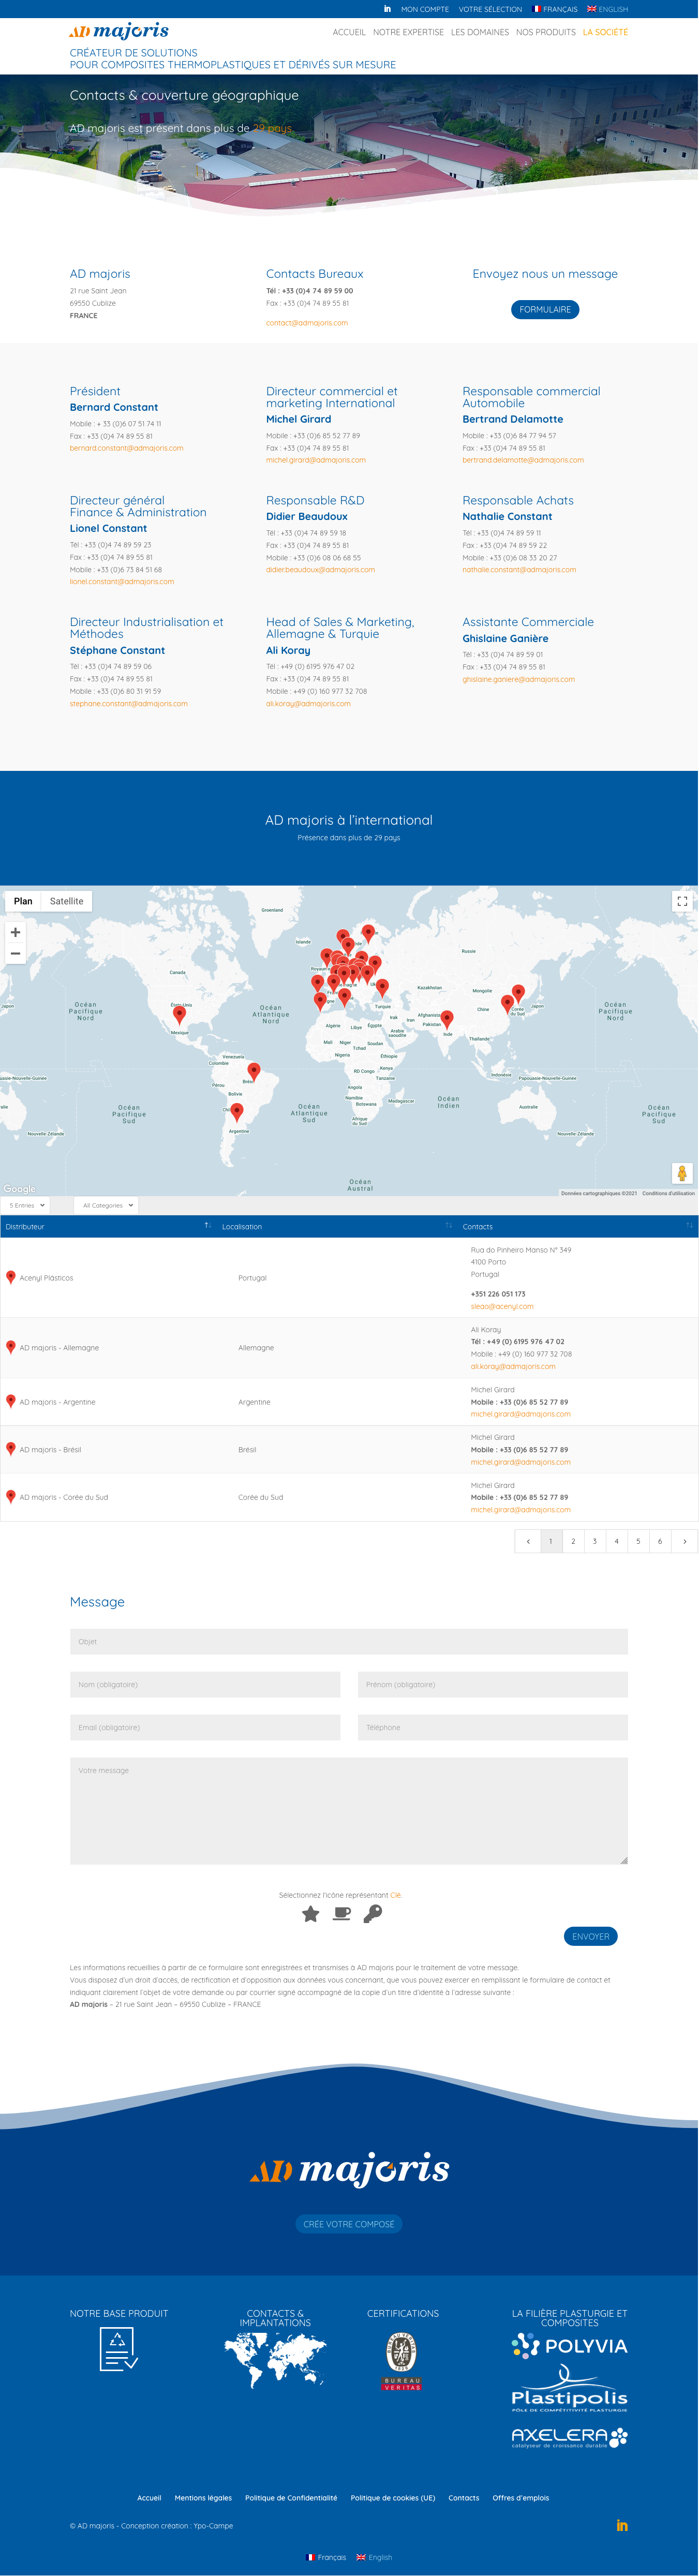Open Votre Sélection link
The image size is (699, 2576).
click(x=490, y=9)
